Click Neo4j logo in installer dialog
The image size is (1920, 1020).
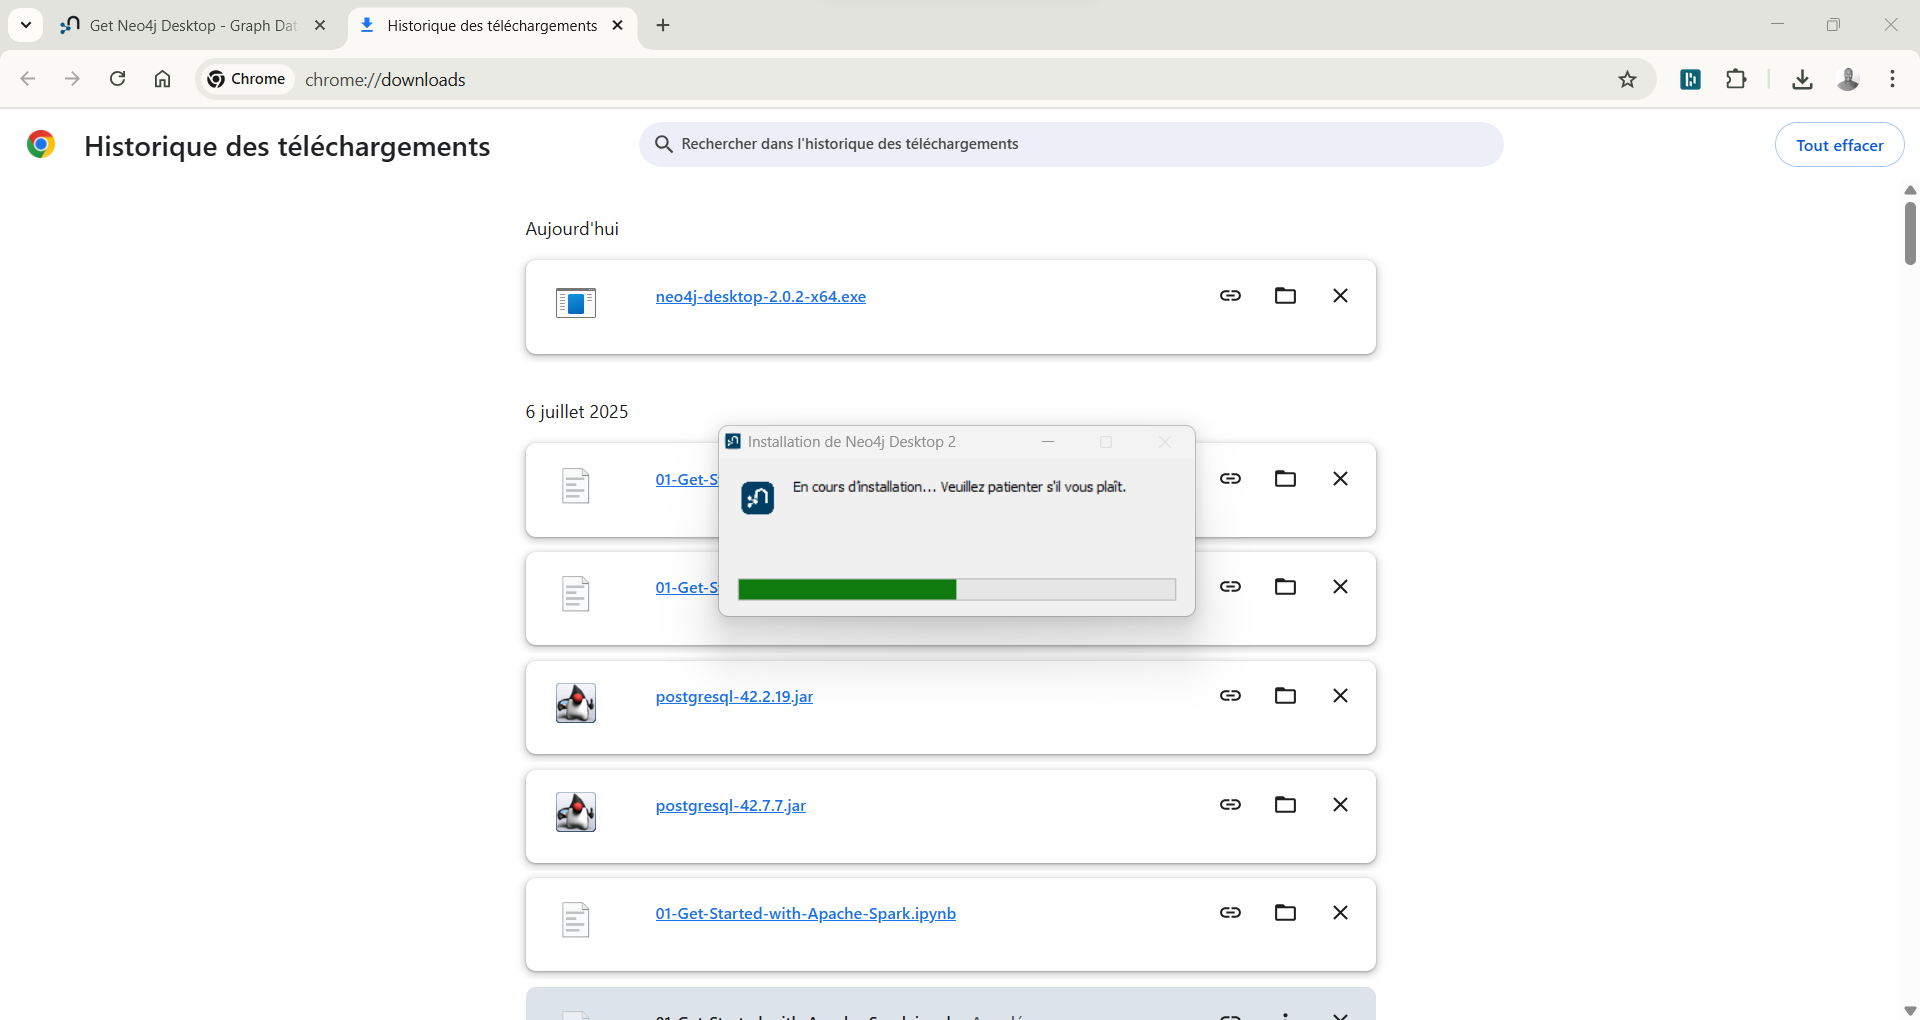pyautogui.click(x=757, y=497)
